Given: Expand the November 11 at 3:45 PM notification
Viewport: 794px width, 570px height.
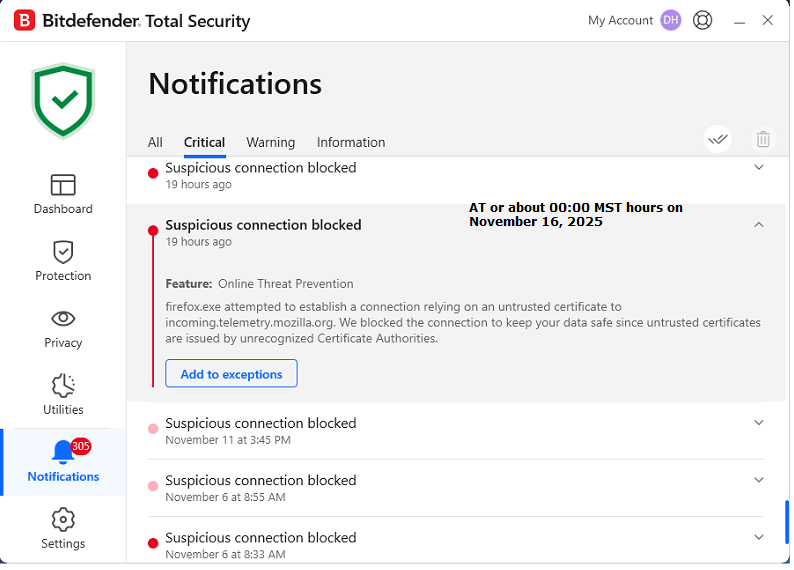Looking at the screenshot, I should tap(758, 423).
